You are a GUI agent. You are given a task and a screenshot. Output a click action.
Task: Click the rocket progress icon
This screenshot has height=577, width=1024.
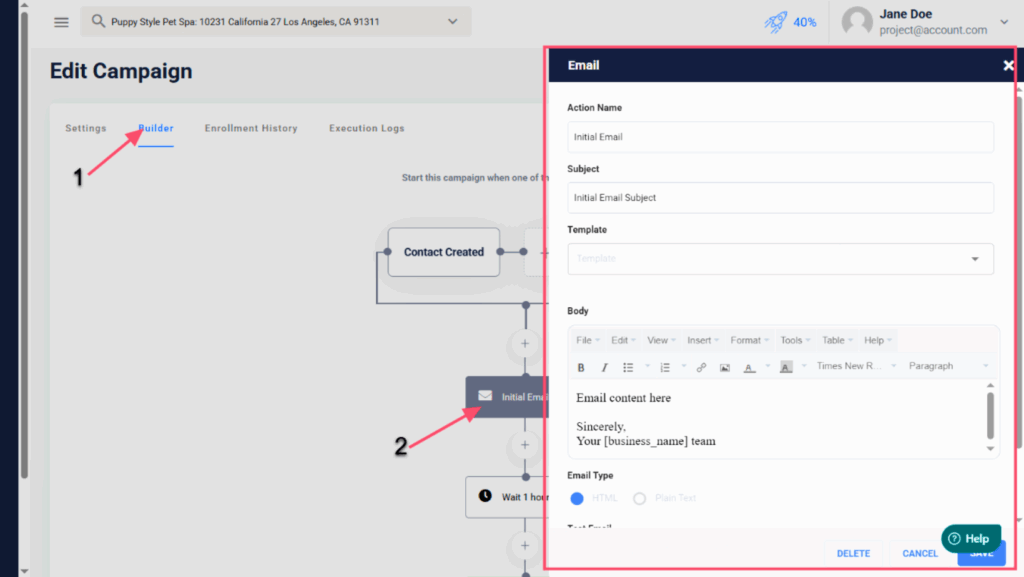pos(776,22)
